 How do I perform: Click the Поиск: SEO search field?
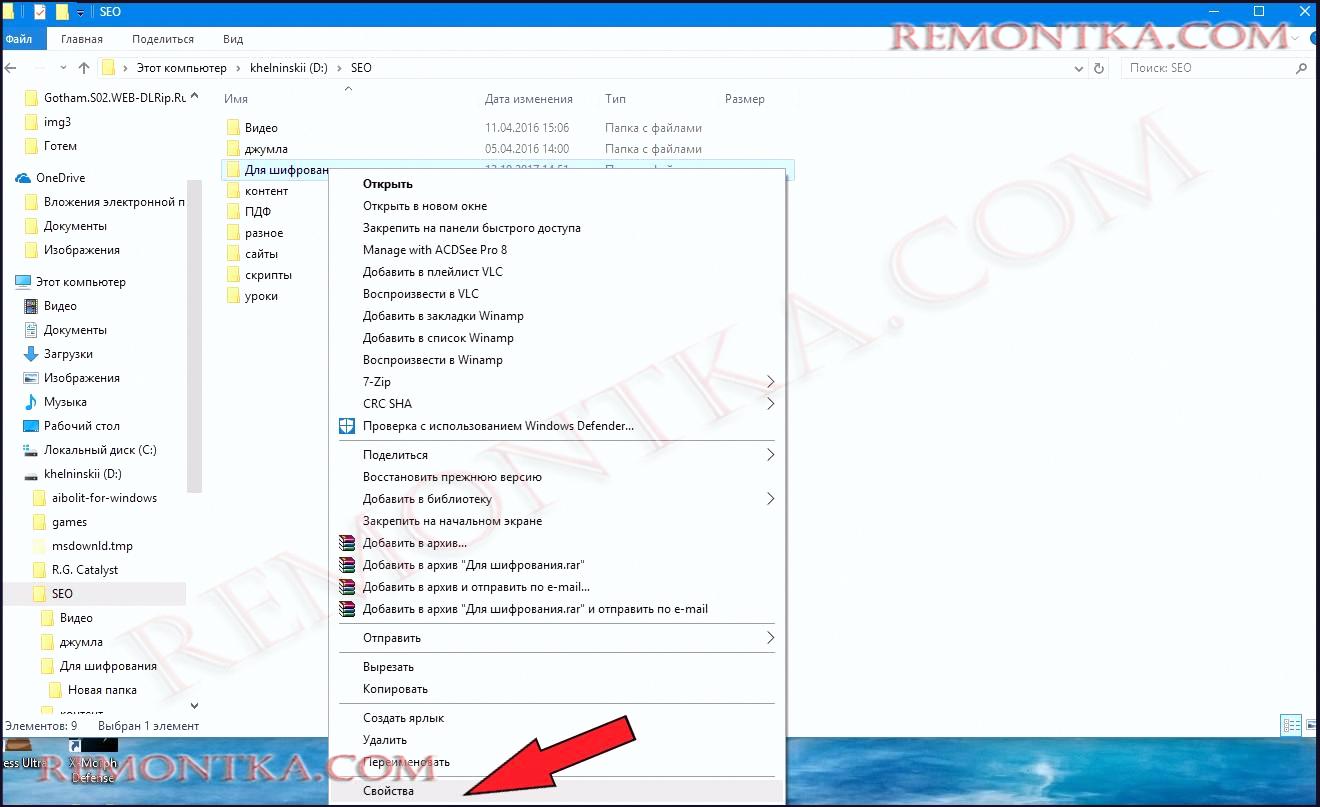(x=1210, y=68)
